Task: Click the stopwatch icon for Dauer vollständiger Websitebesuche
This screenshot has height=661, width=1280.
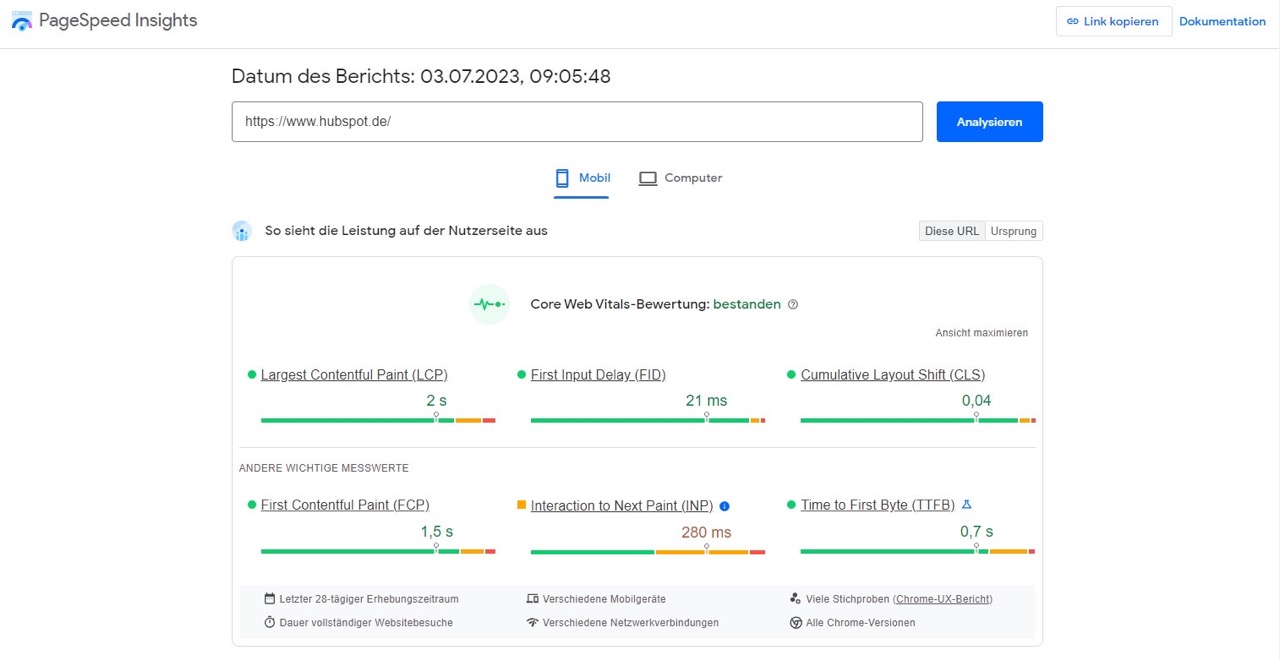Action: coord(270,622)
